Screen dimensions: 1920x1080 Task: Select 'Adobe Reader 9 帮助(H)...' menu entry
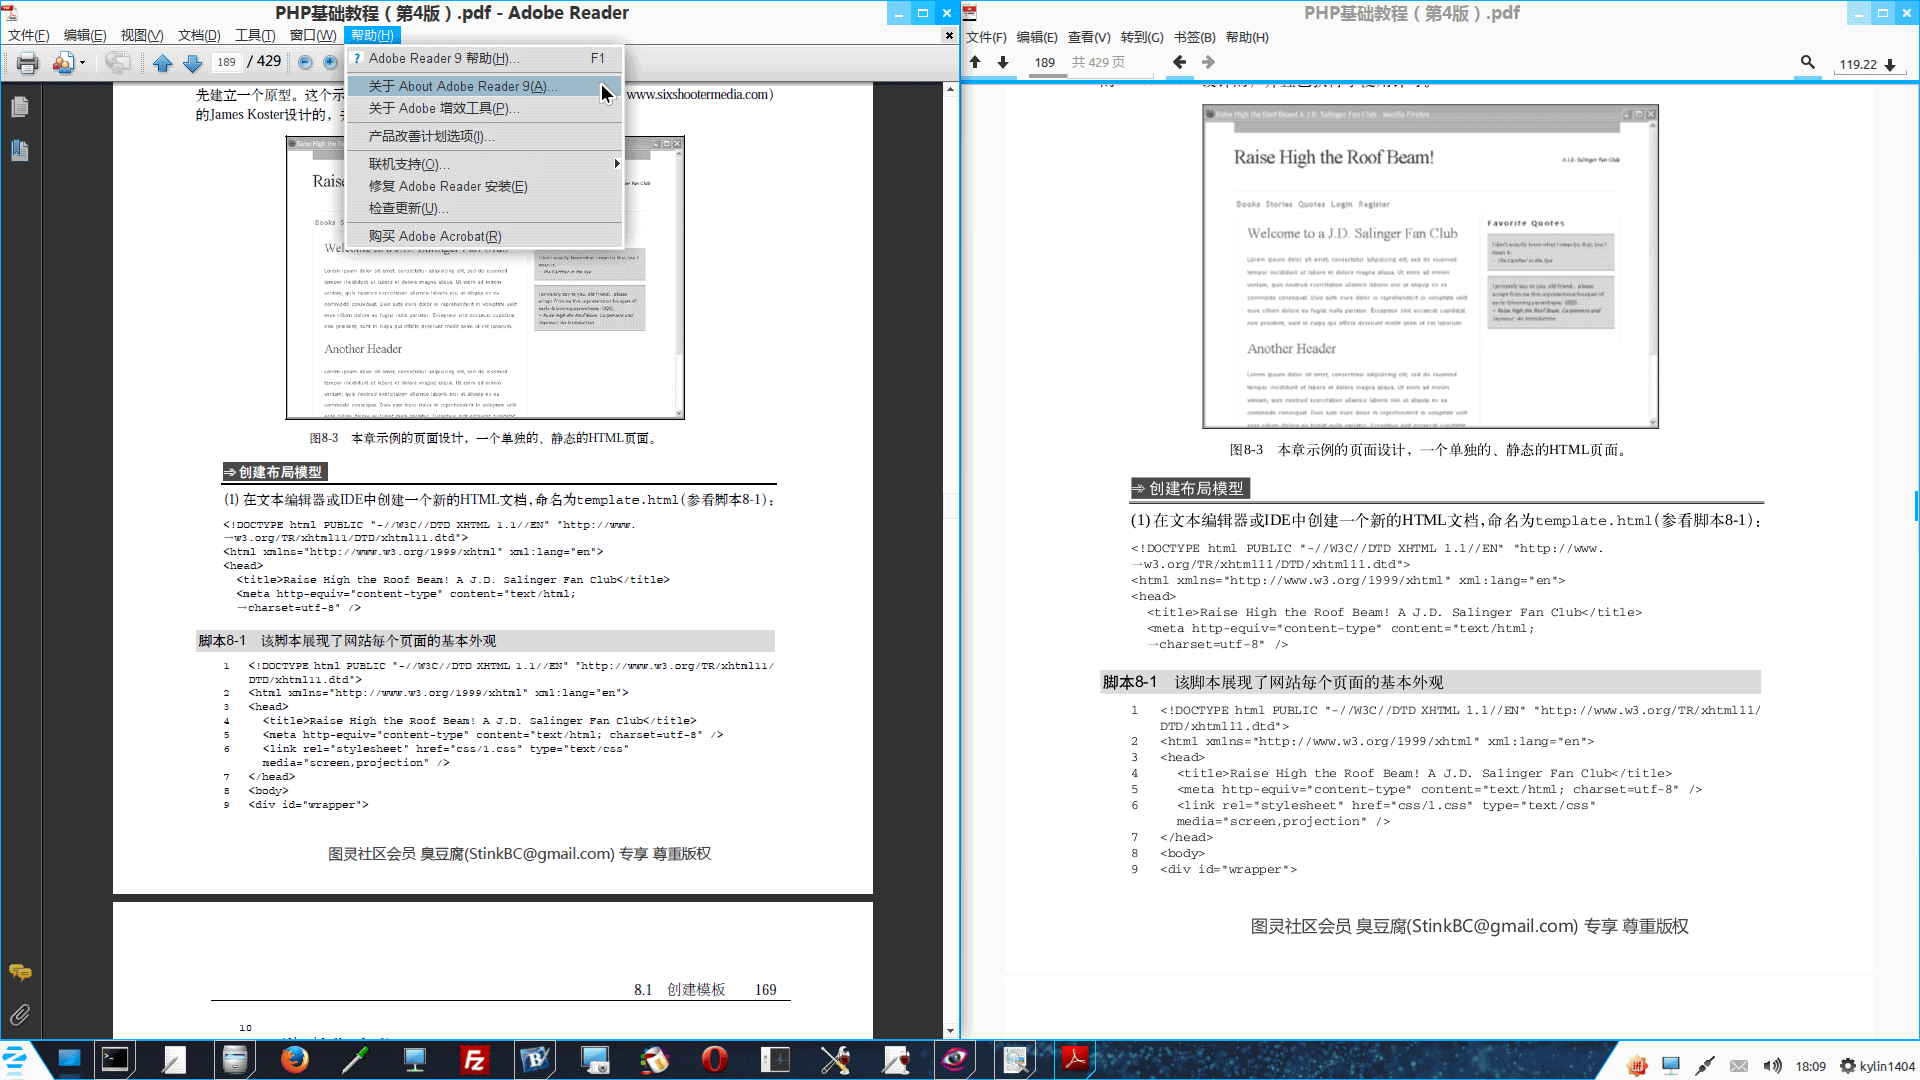coord(485,58)
